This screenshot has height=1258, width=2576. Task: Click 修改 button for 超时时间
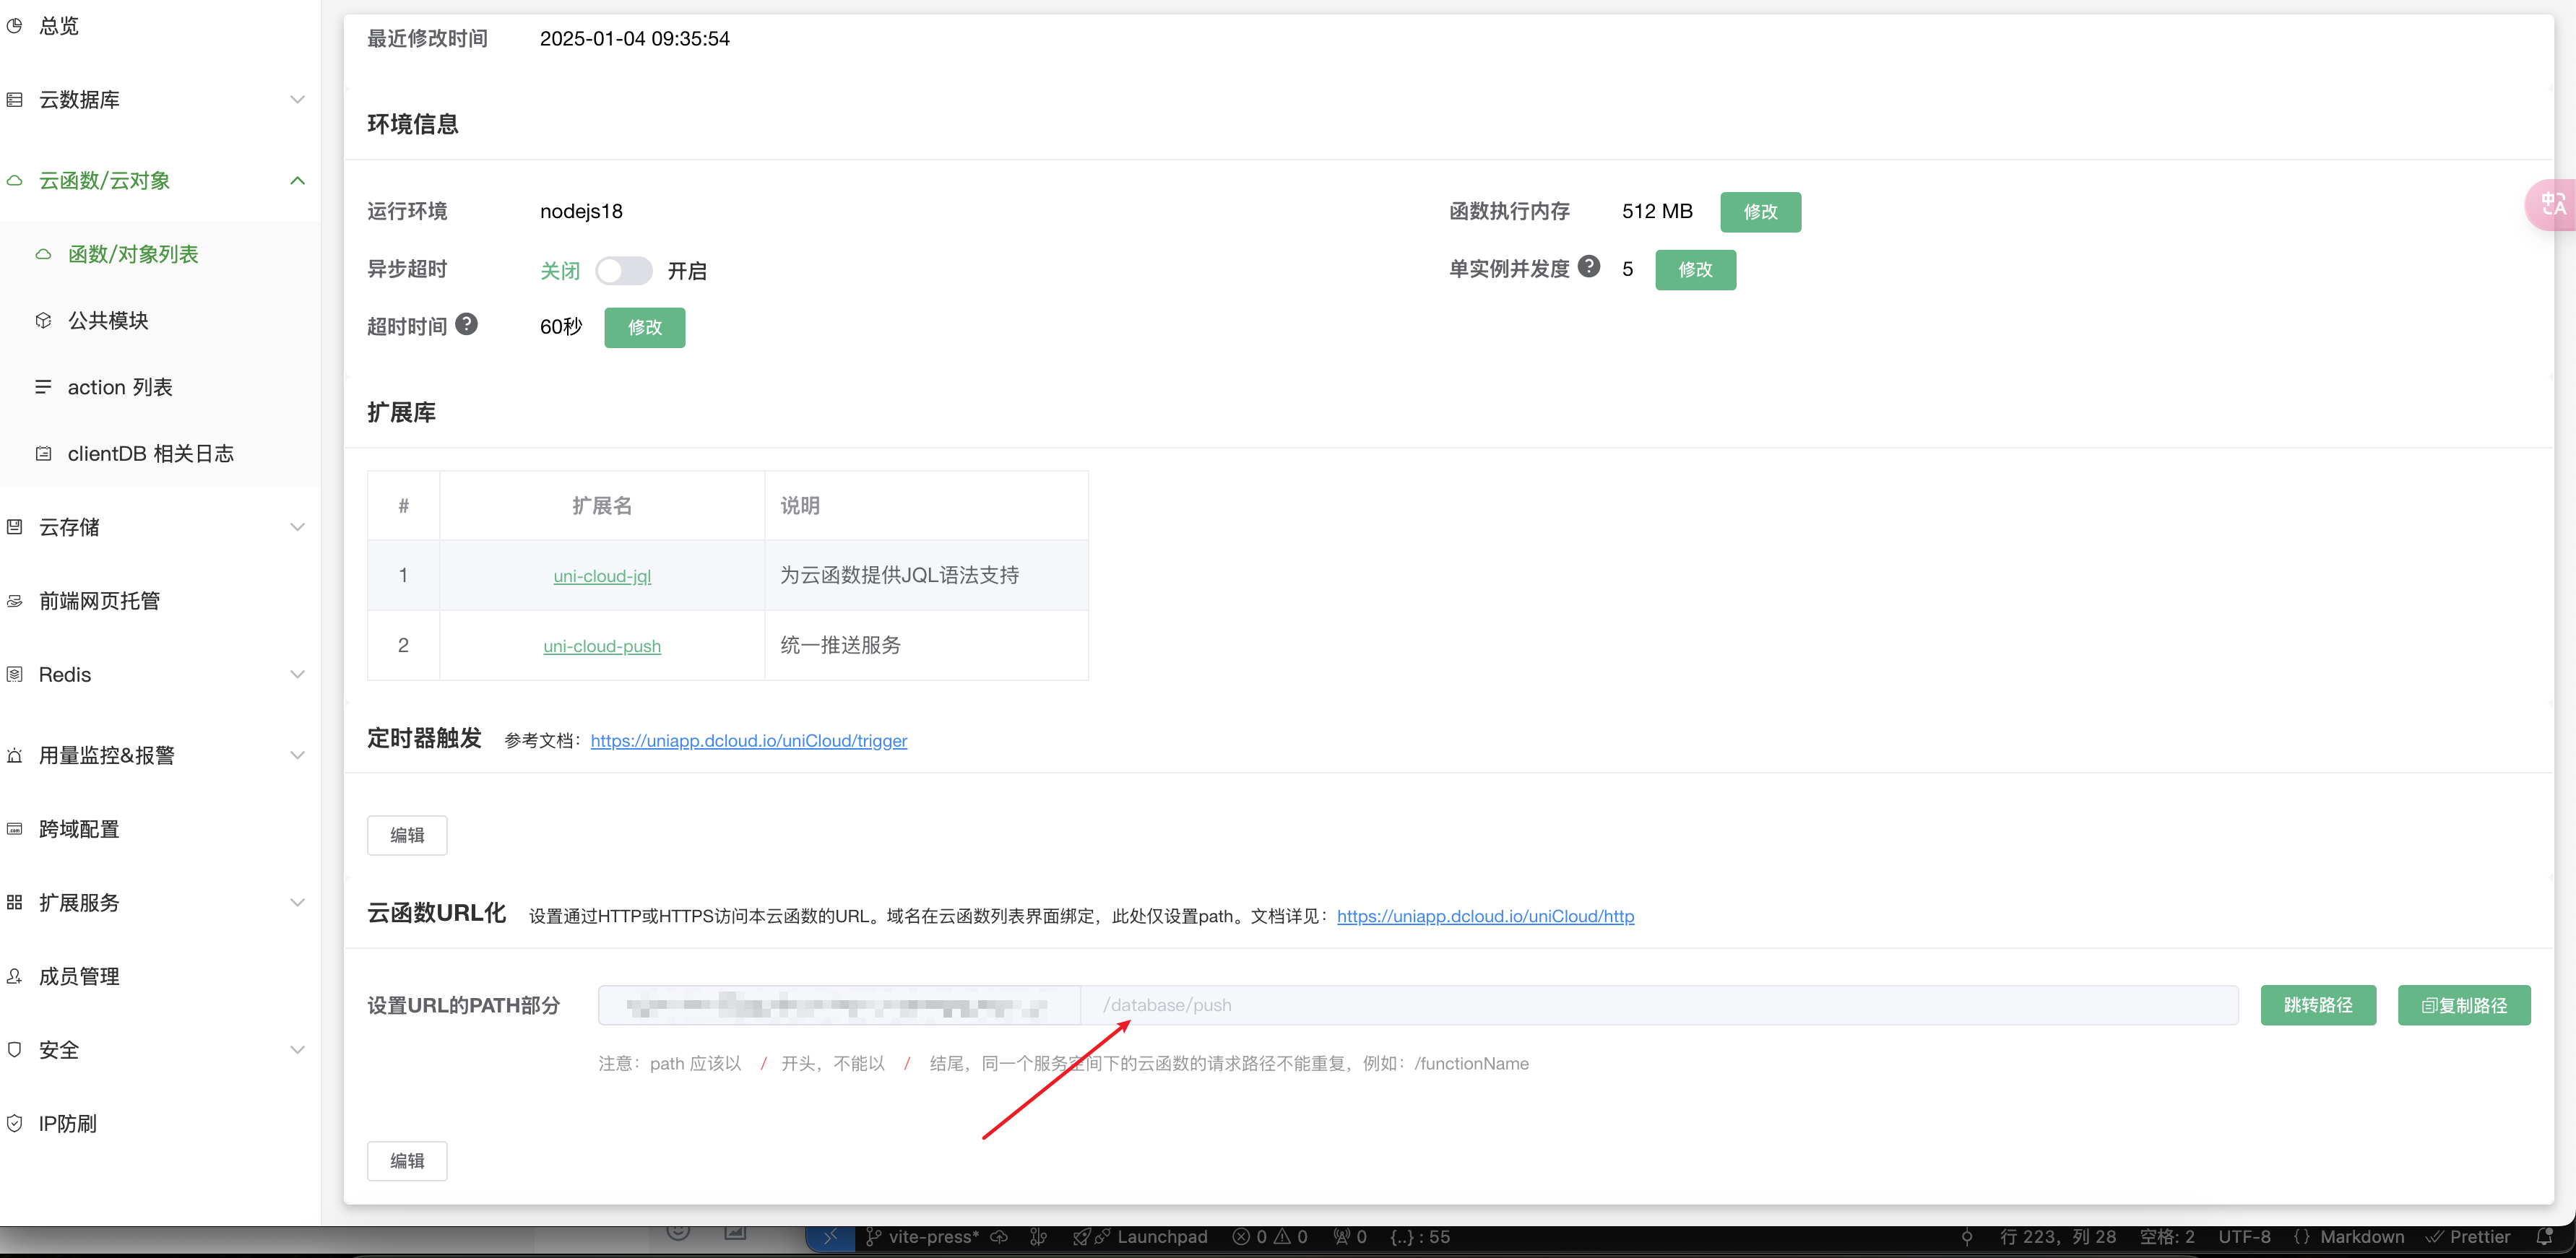[x=644, y=328]
